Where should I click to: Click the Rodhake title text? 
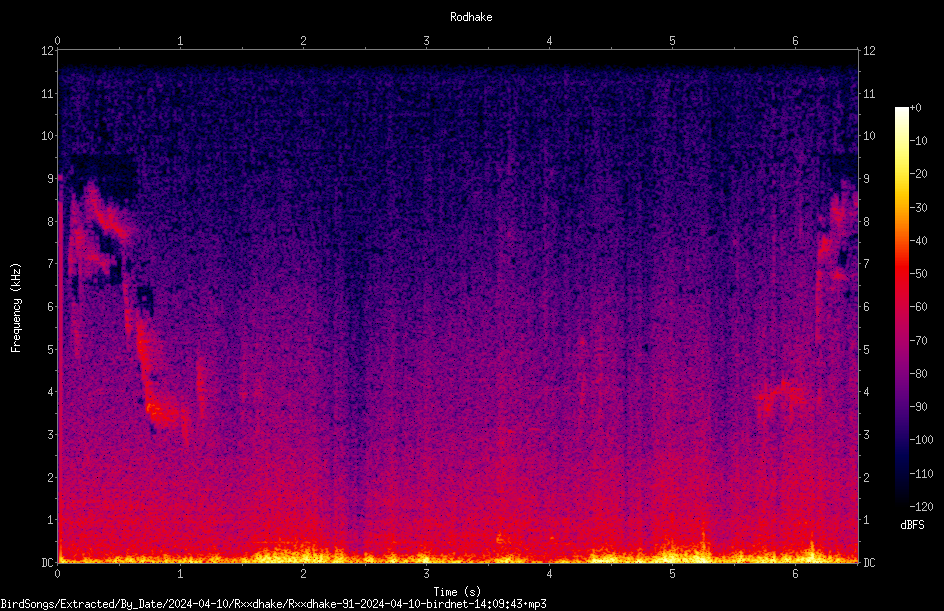tap(471, 17)
